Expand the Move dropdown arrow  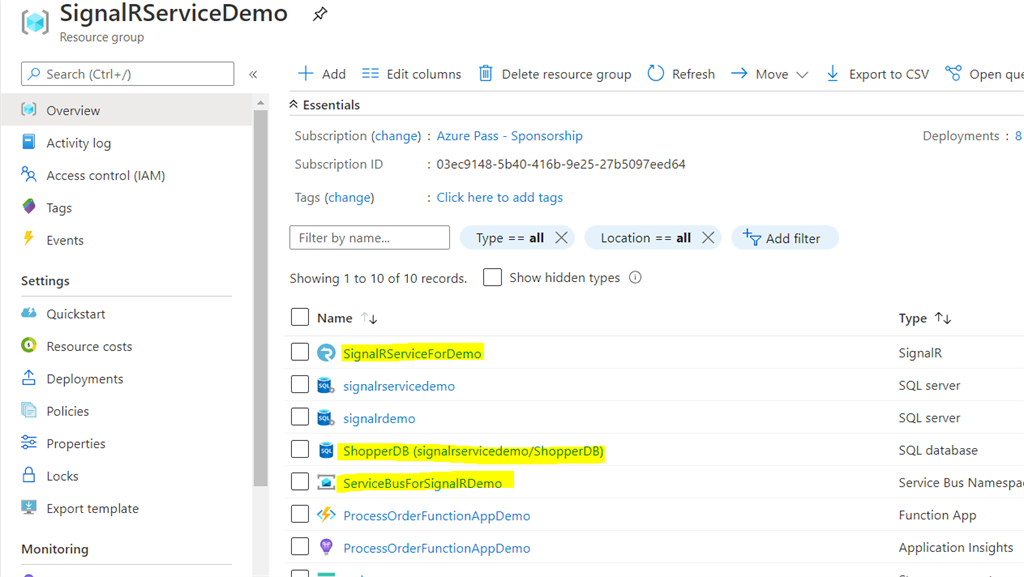click(x=802, y=74)
